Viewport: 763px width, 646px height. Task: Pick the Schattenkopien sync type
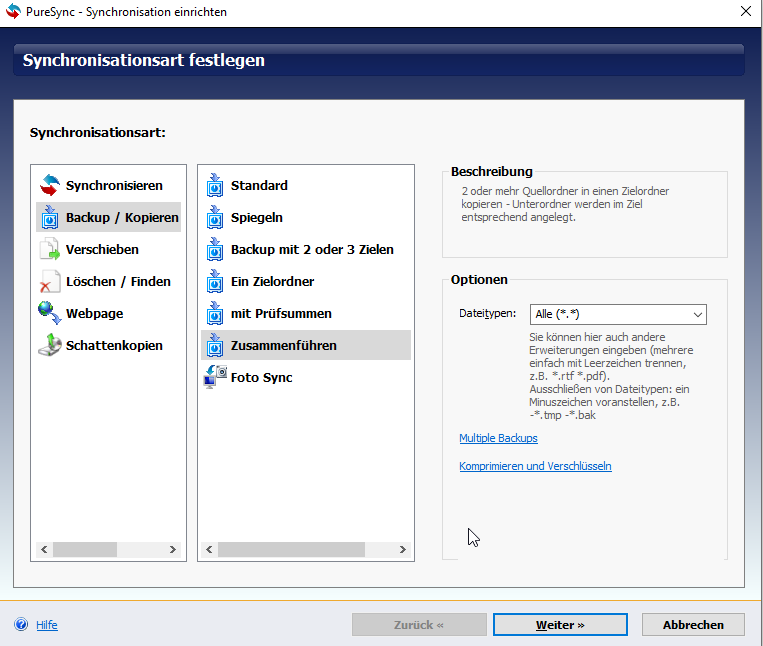coord(109,345)
